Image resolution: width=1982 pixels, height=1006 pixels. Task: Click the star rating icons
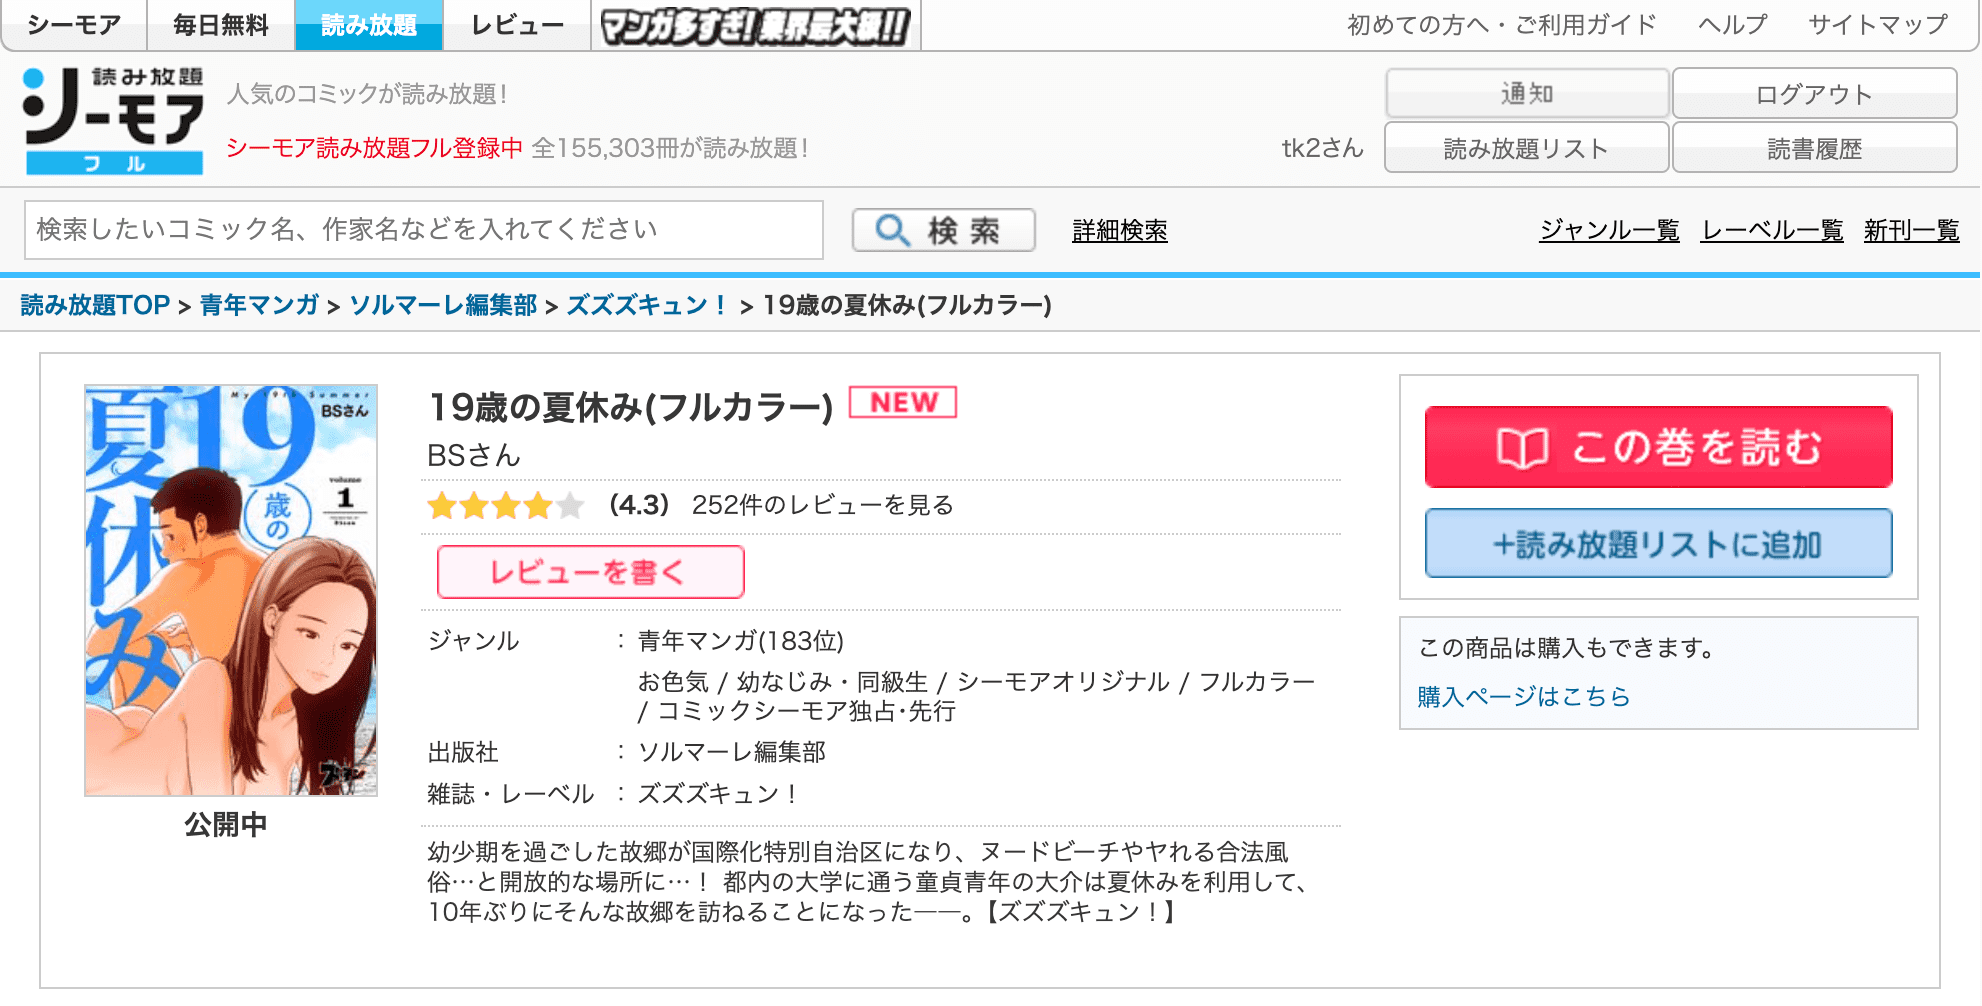pyautogui.click(x=505, y=506)
